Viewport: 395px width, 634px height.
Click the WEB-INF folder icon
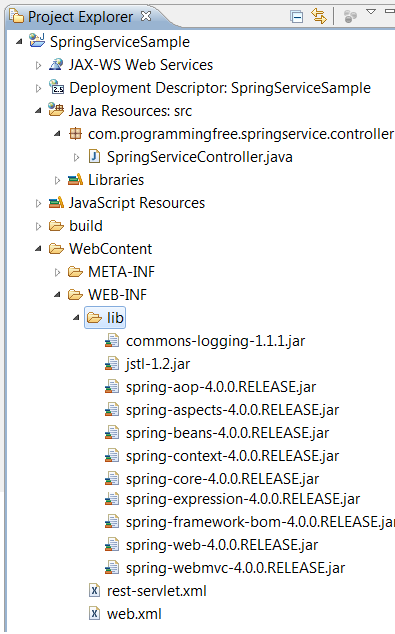pyautogui.click(x=75, y=295)
